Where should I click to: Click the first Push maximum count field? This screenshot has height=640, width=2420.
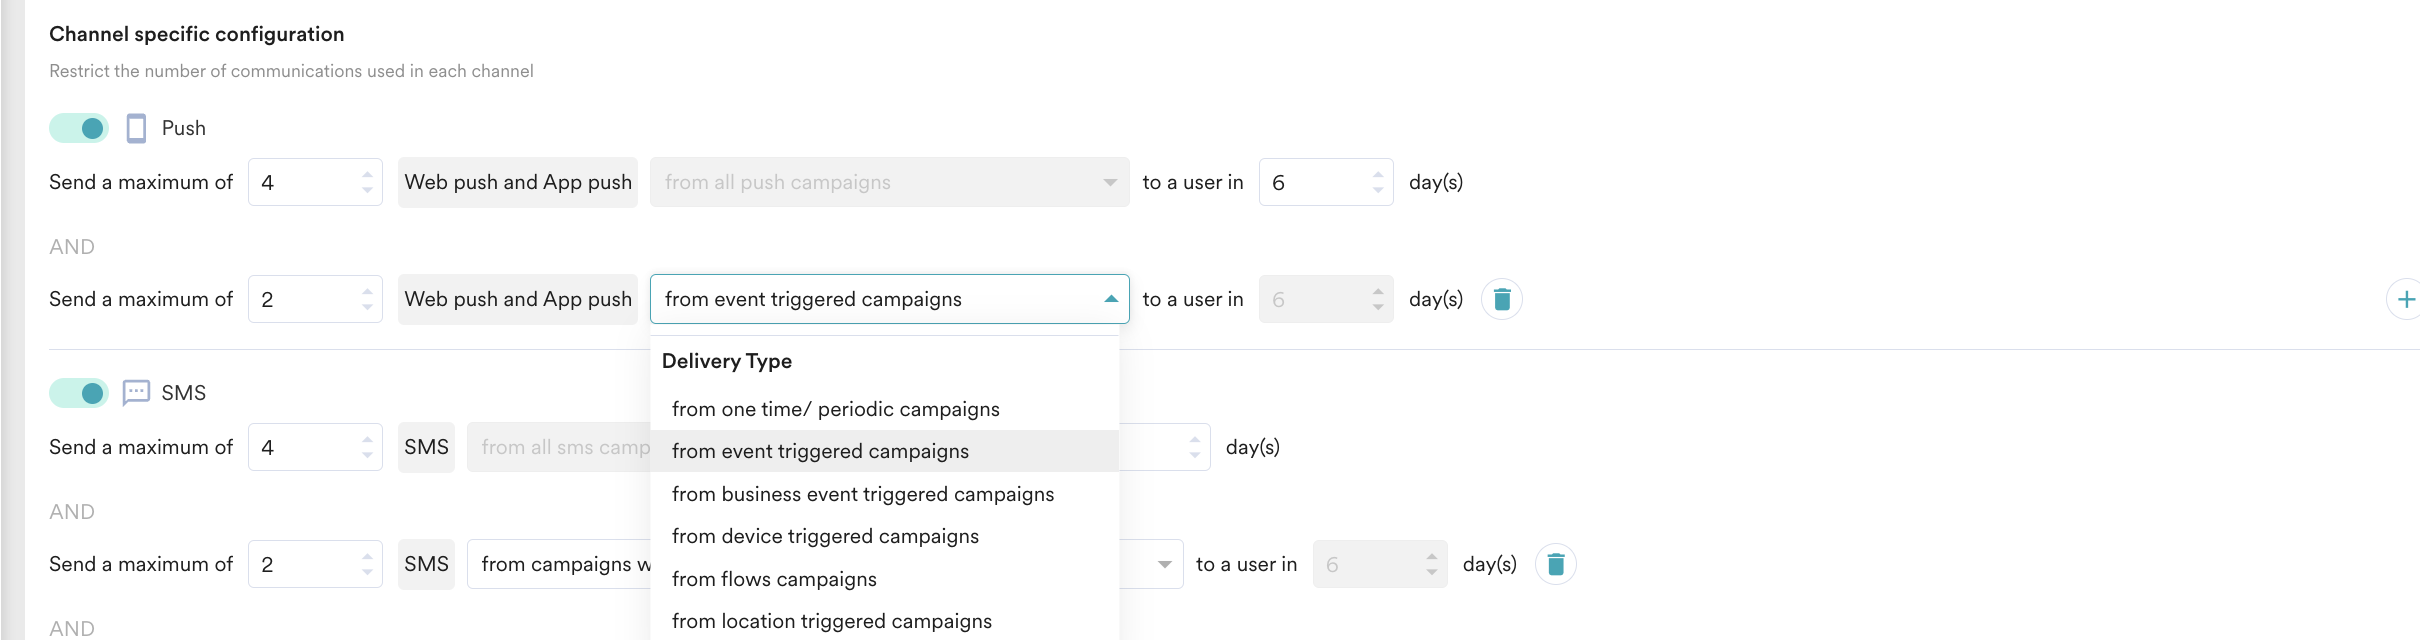click(x=304, y=182)
